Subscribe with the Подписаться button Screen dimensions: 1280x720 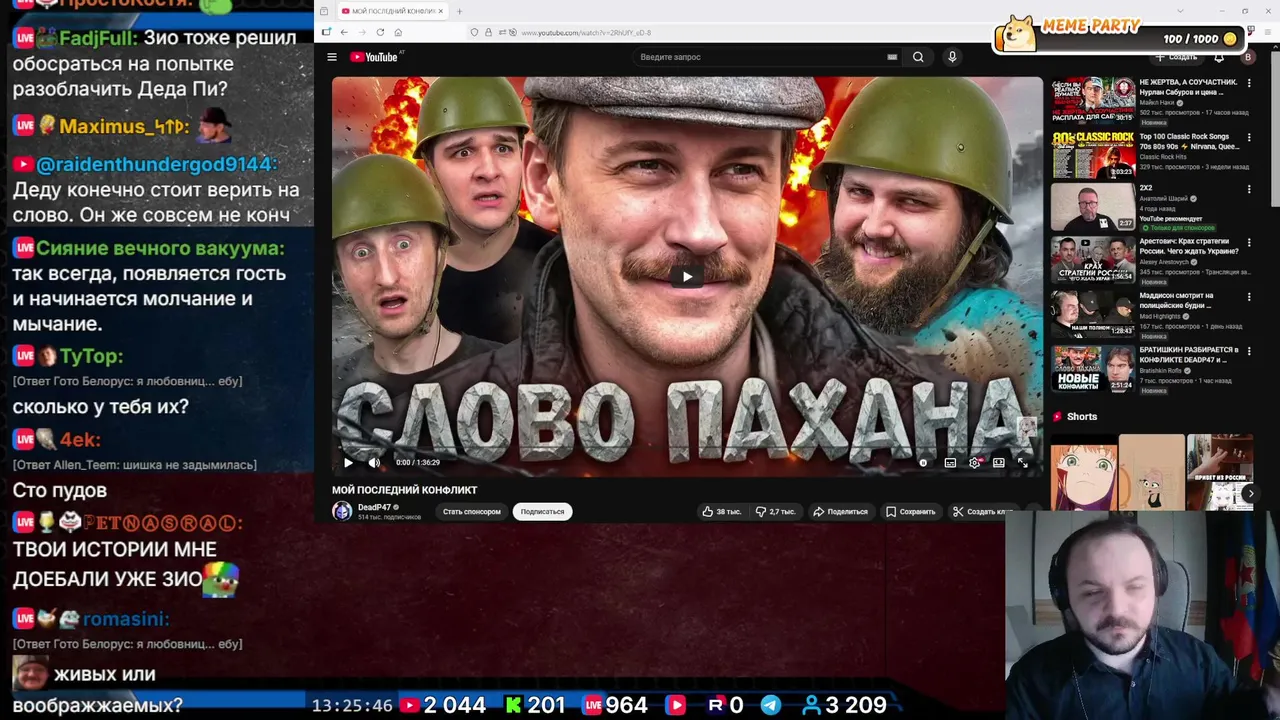coord(542,511)
